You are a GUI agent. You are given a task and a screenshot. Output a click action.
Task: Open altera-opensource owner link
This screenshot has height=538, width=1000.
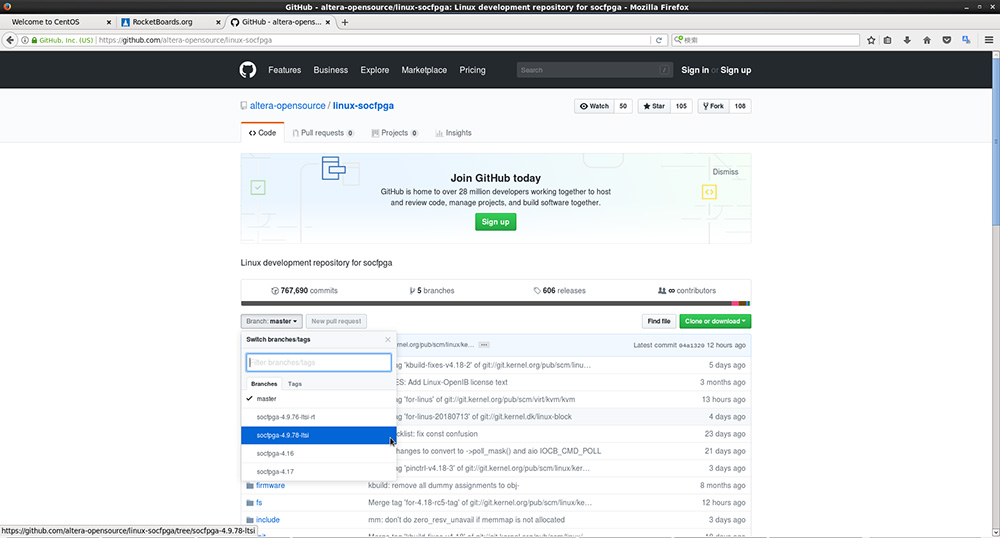288,106
